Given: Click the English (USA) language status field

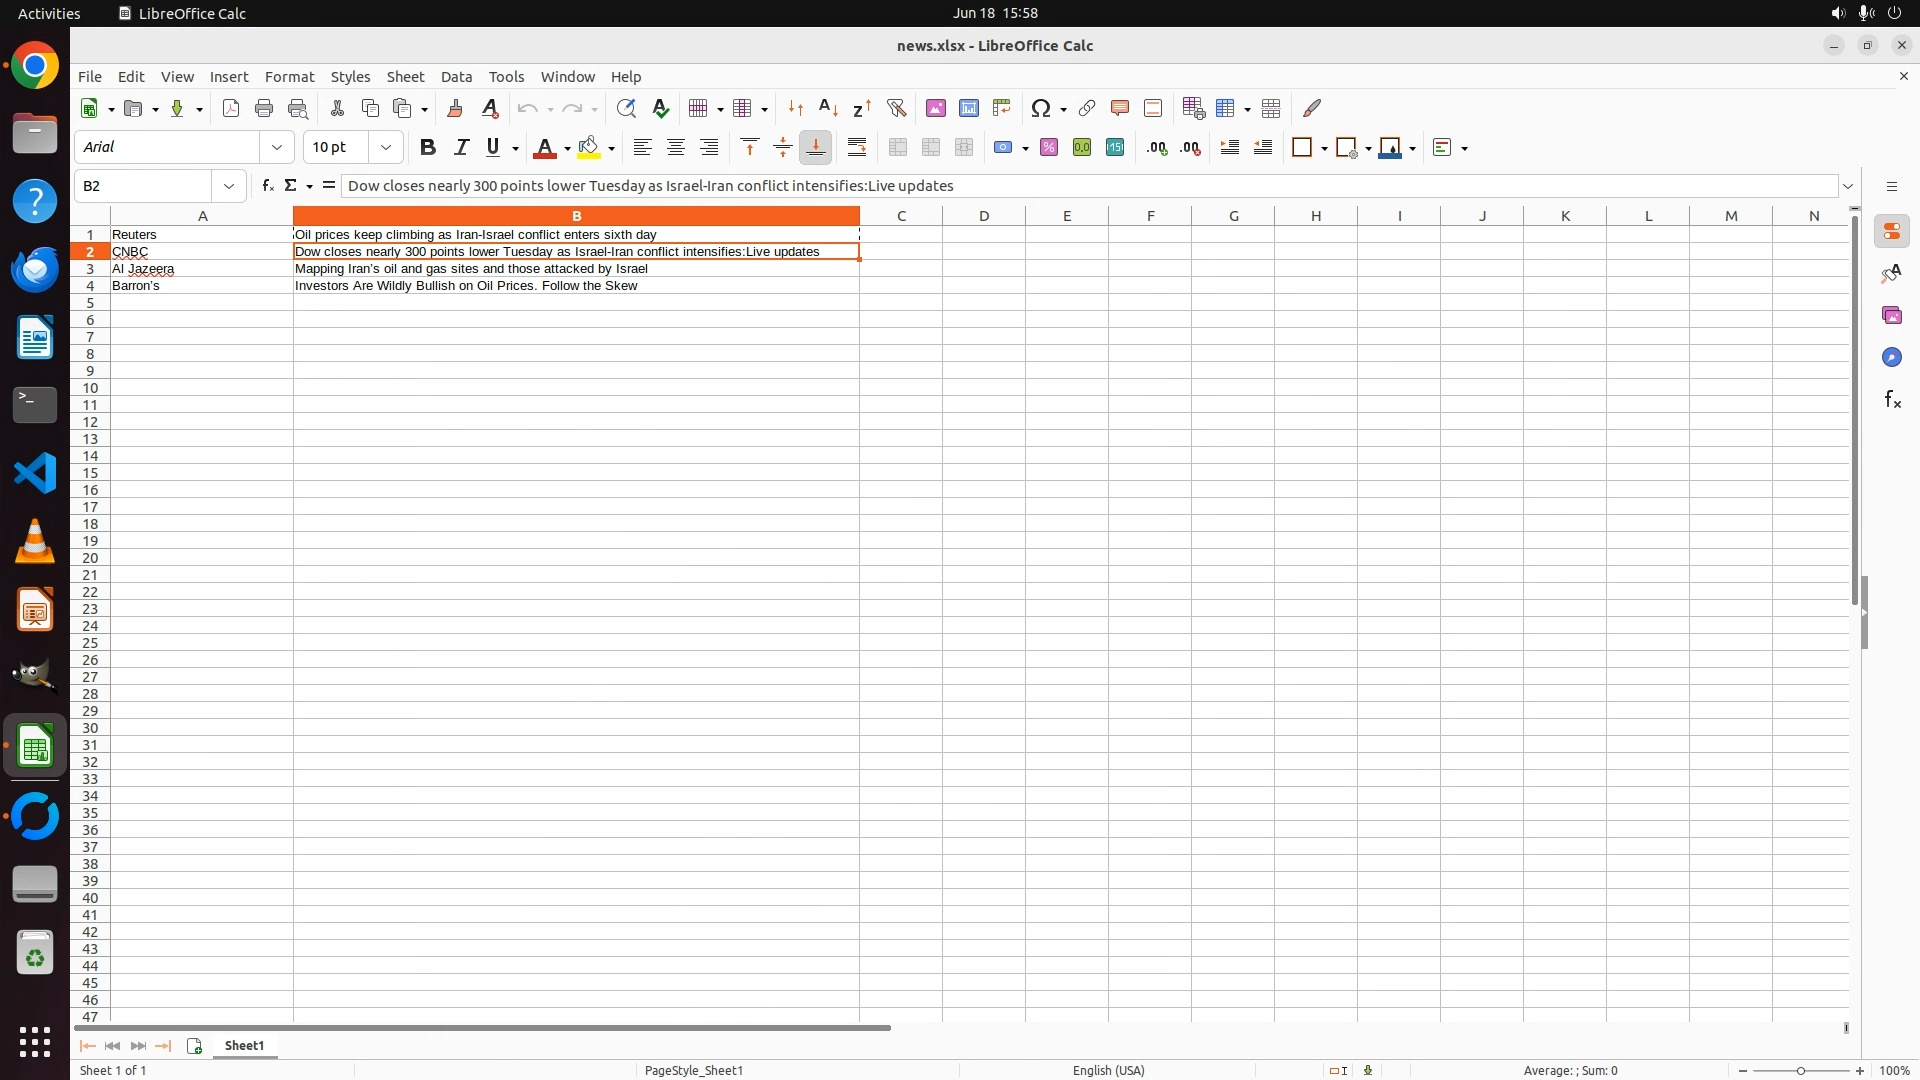Looking at the screenshot, I should point(1108,1070).
